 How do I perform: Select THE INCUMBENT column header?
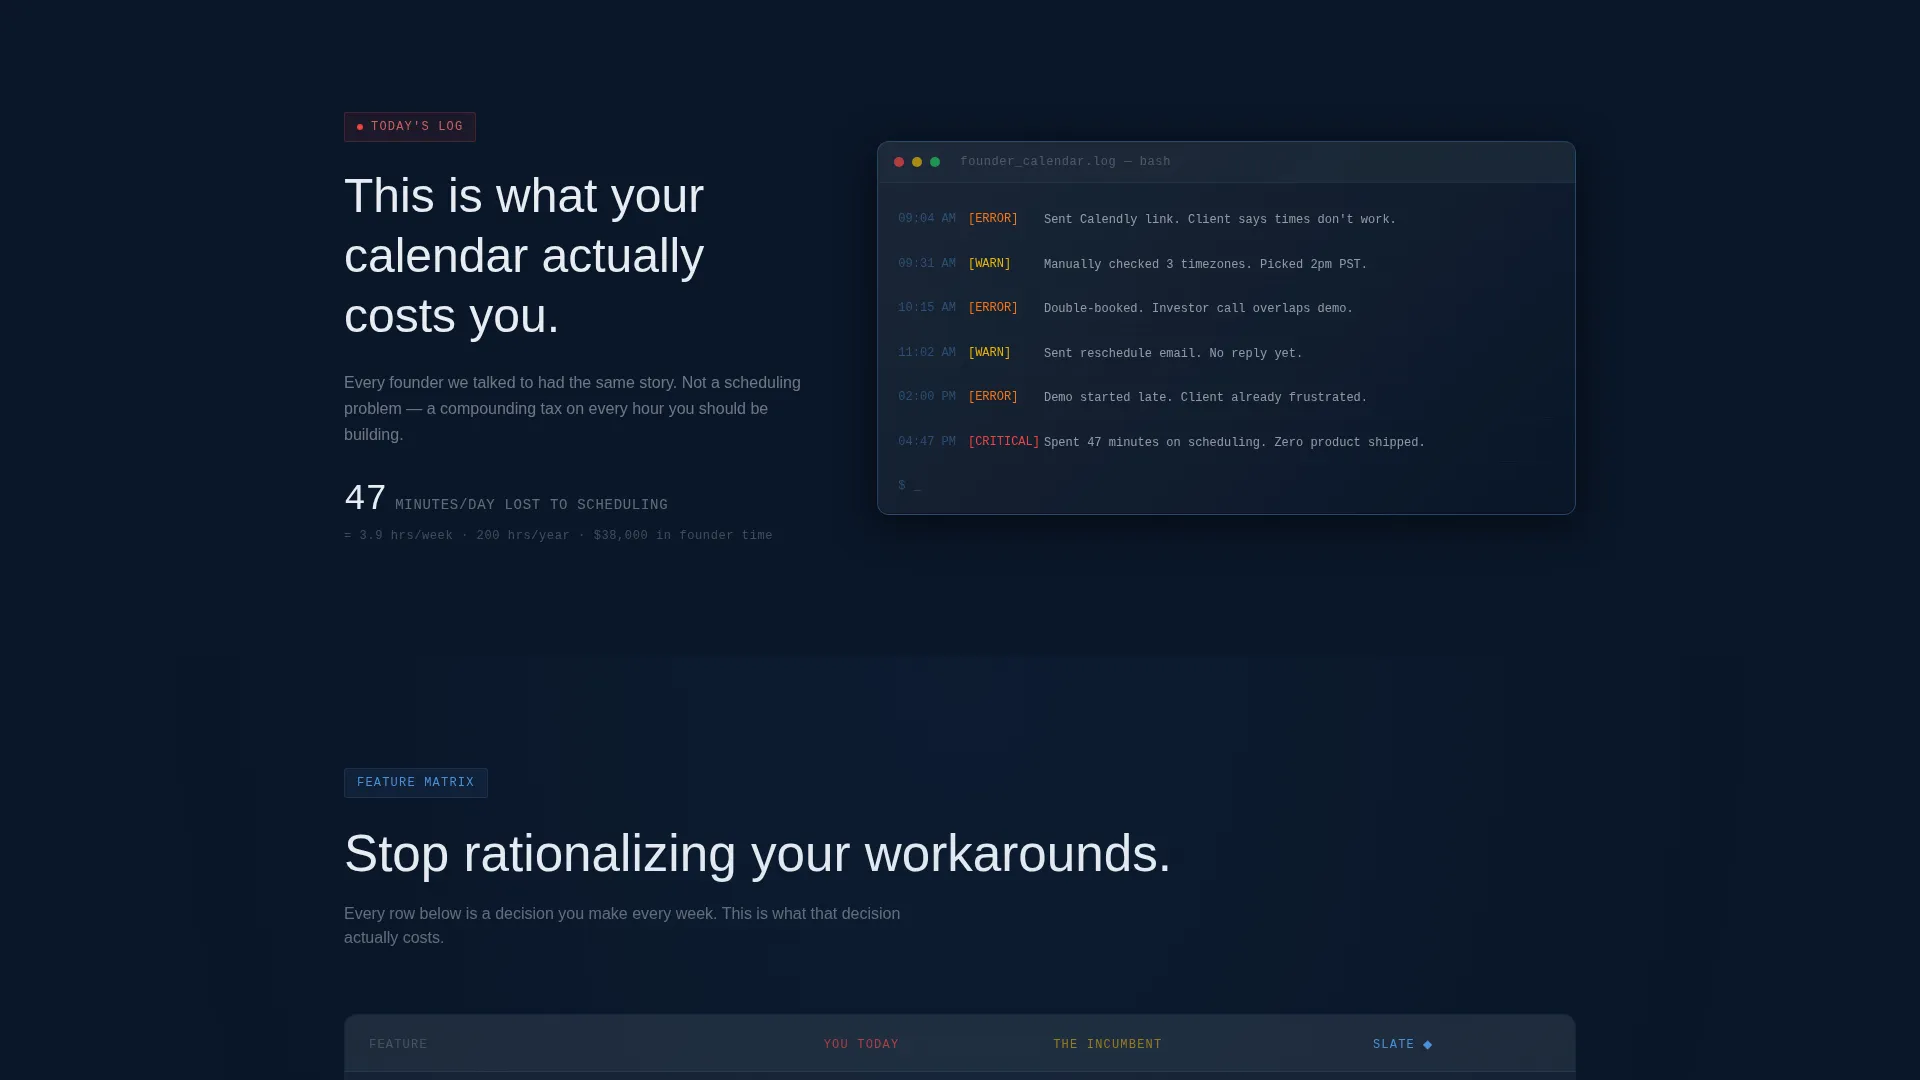click(x=1107, y=1044)
